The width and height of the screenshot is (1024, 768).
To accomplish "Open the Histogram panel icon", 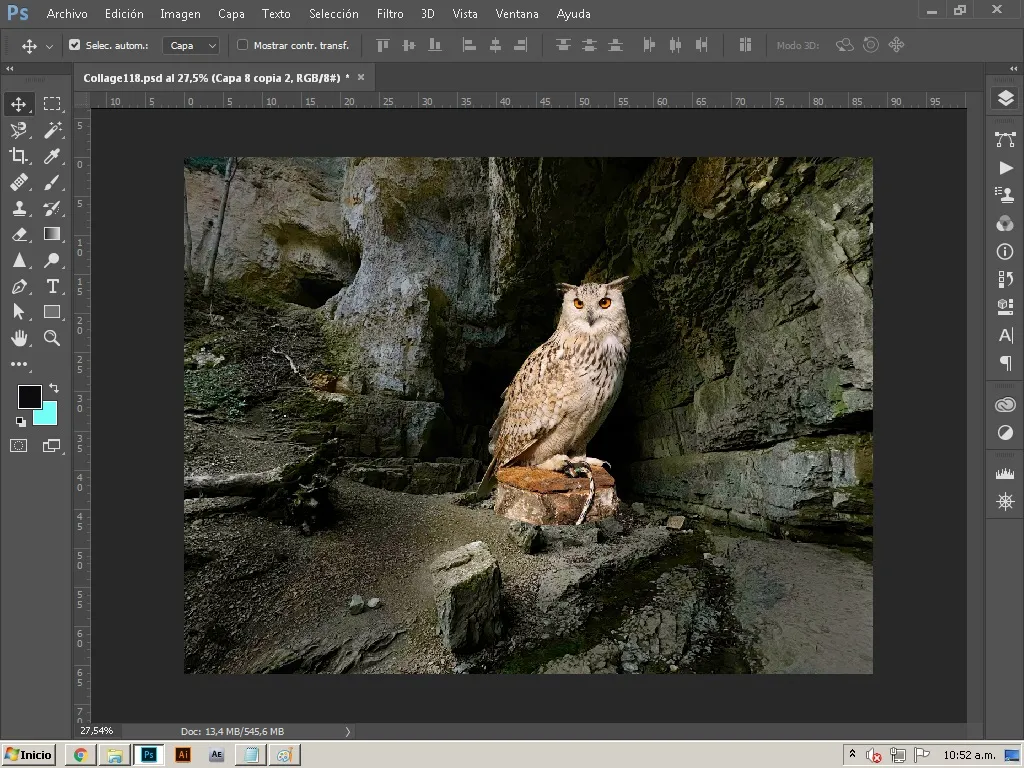I will pos(1005,473).
